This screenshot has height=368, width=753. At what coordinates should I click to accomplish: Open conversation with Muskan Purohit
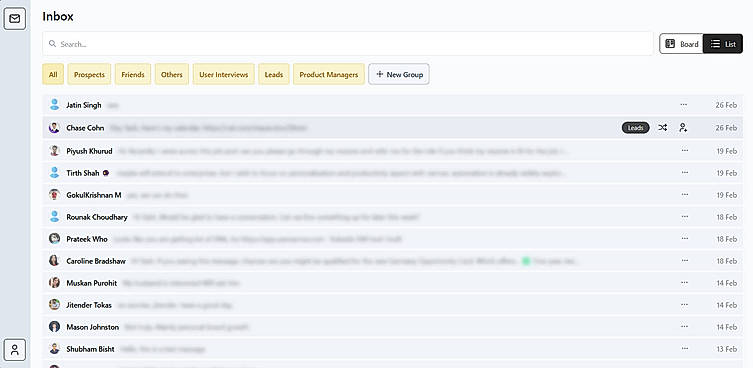(x=392, y=283)
